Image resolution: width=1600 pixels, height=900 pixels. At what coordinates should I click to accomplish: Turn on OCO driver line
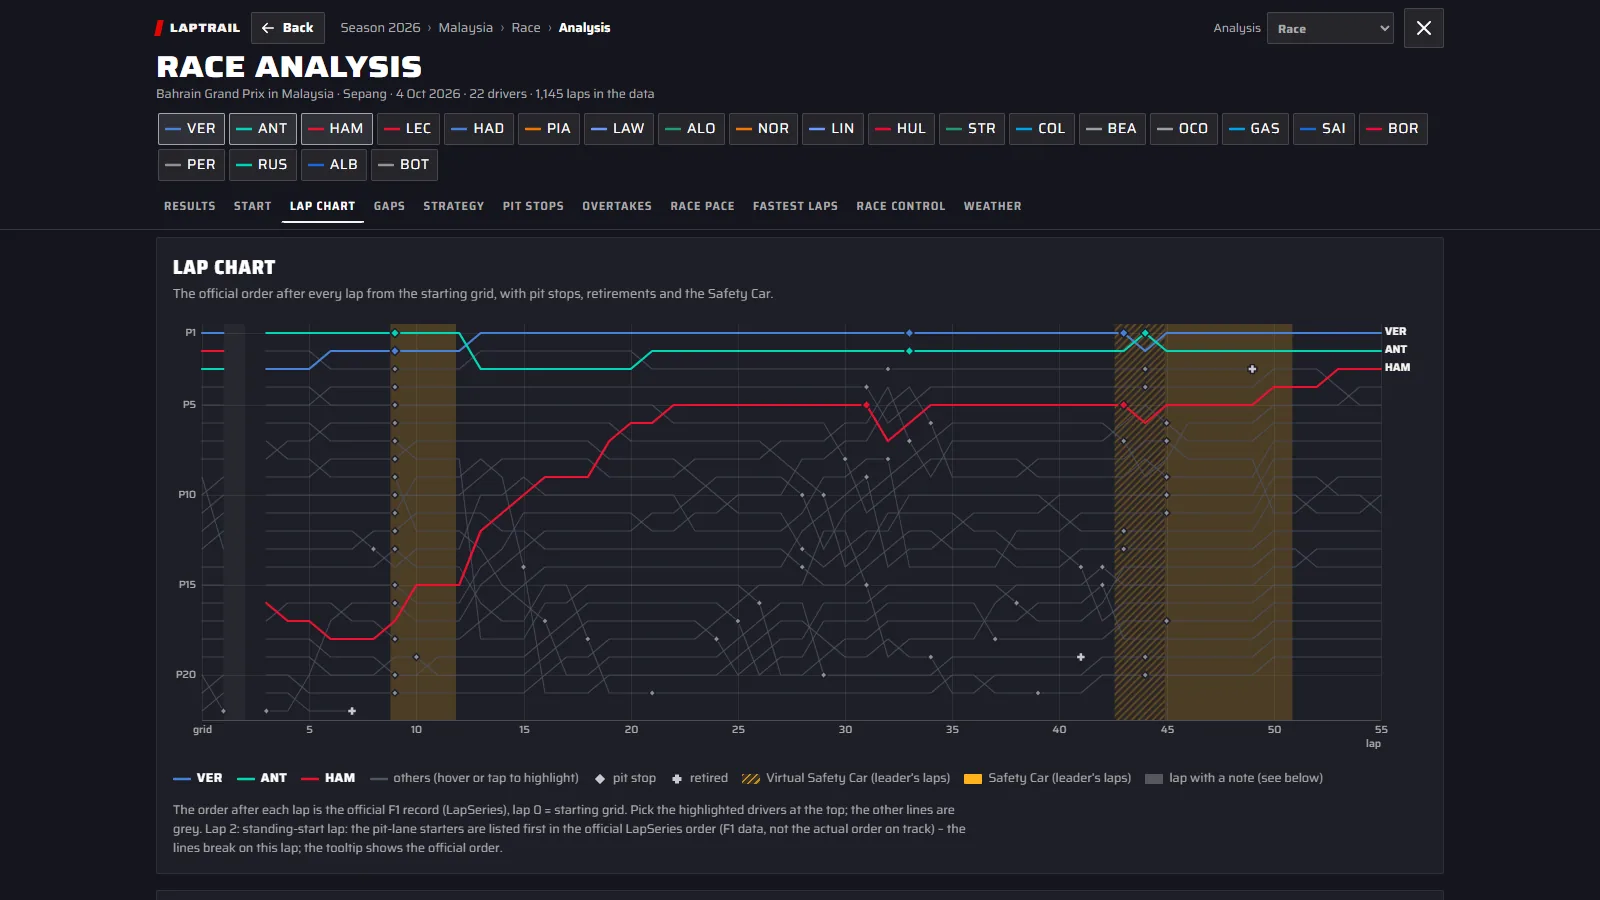tap(1184, 129)
